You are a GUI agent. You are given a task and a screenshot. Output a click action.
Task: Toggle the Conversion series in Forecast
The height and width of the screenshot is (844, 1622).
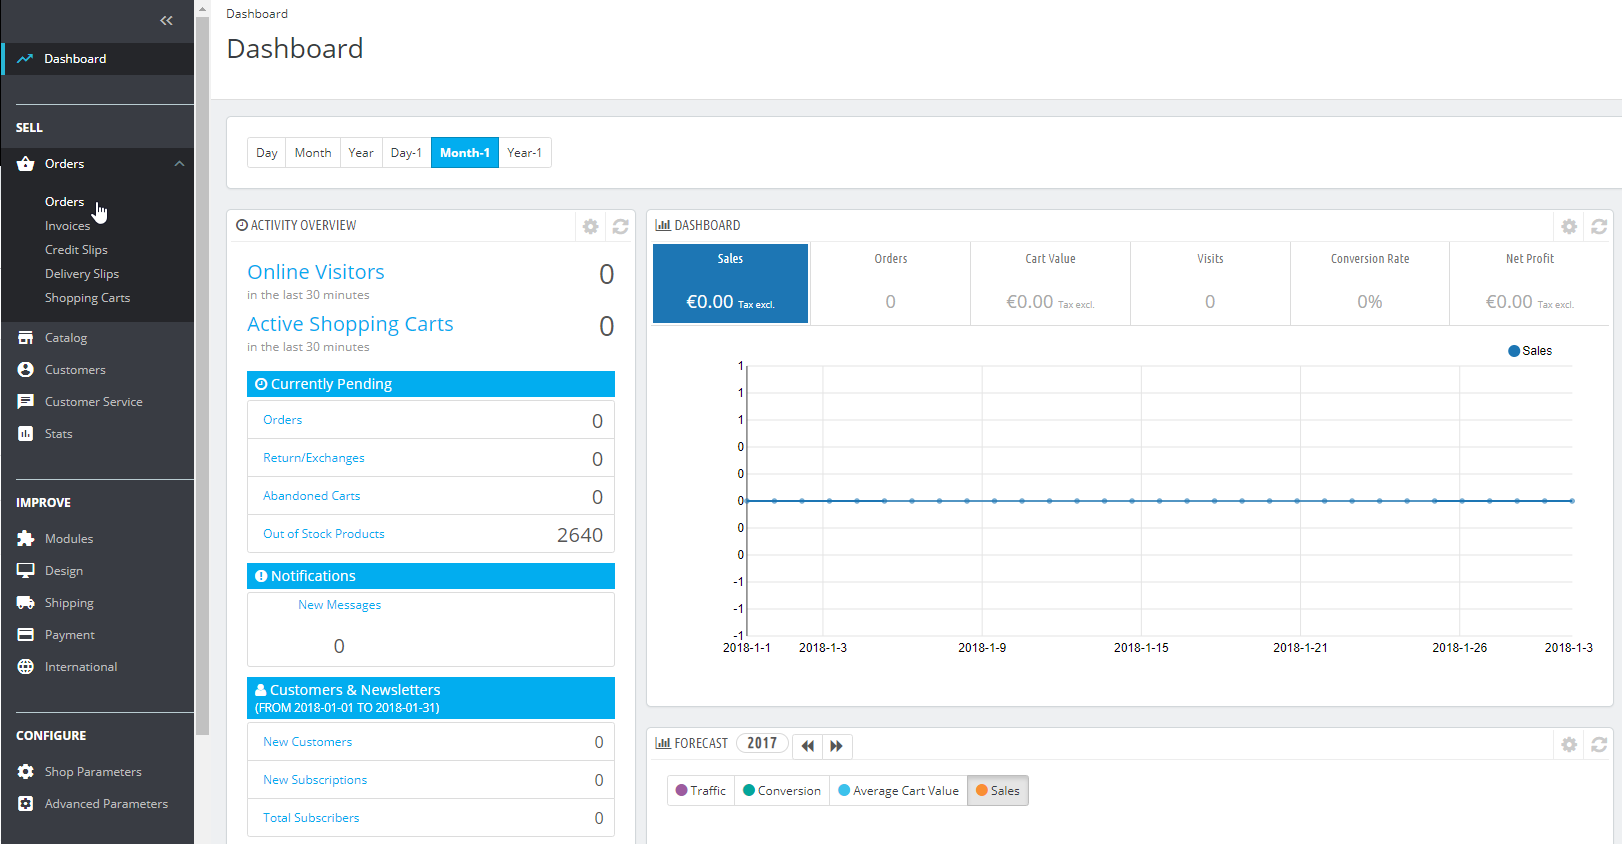[782, 790]
